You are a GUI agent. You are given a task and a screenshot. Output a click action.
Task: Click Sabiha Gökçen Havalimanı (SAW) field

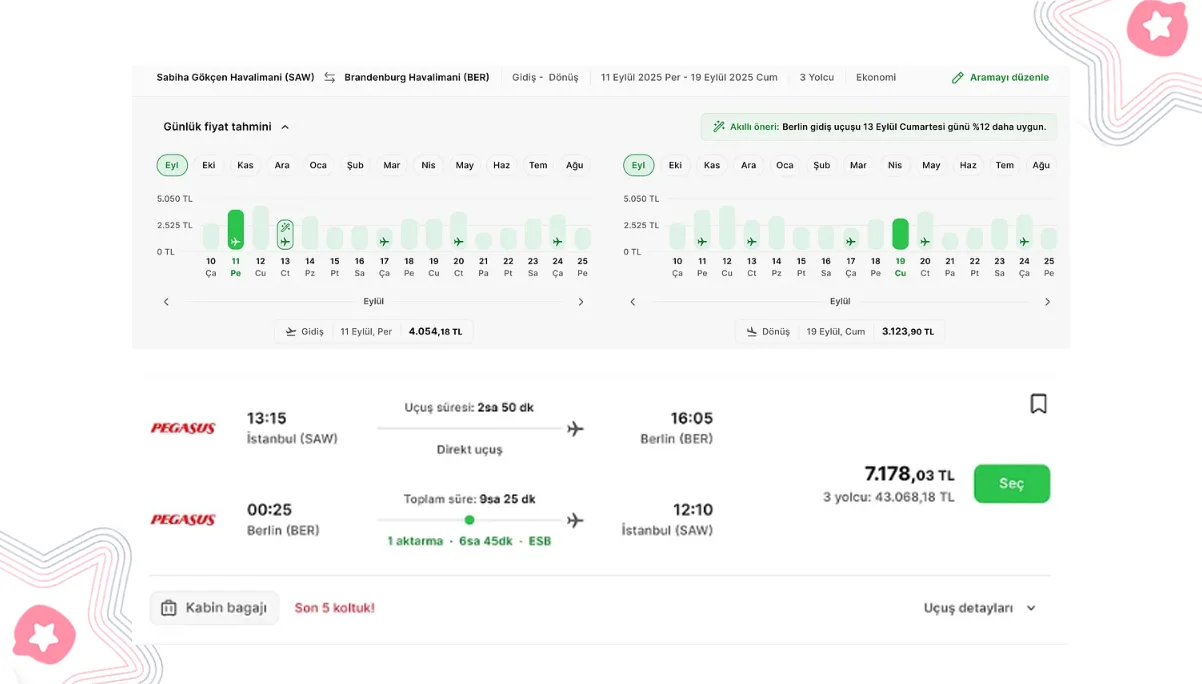pyautogui.click(x=235, y=78)
